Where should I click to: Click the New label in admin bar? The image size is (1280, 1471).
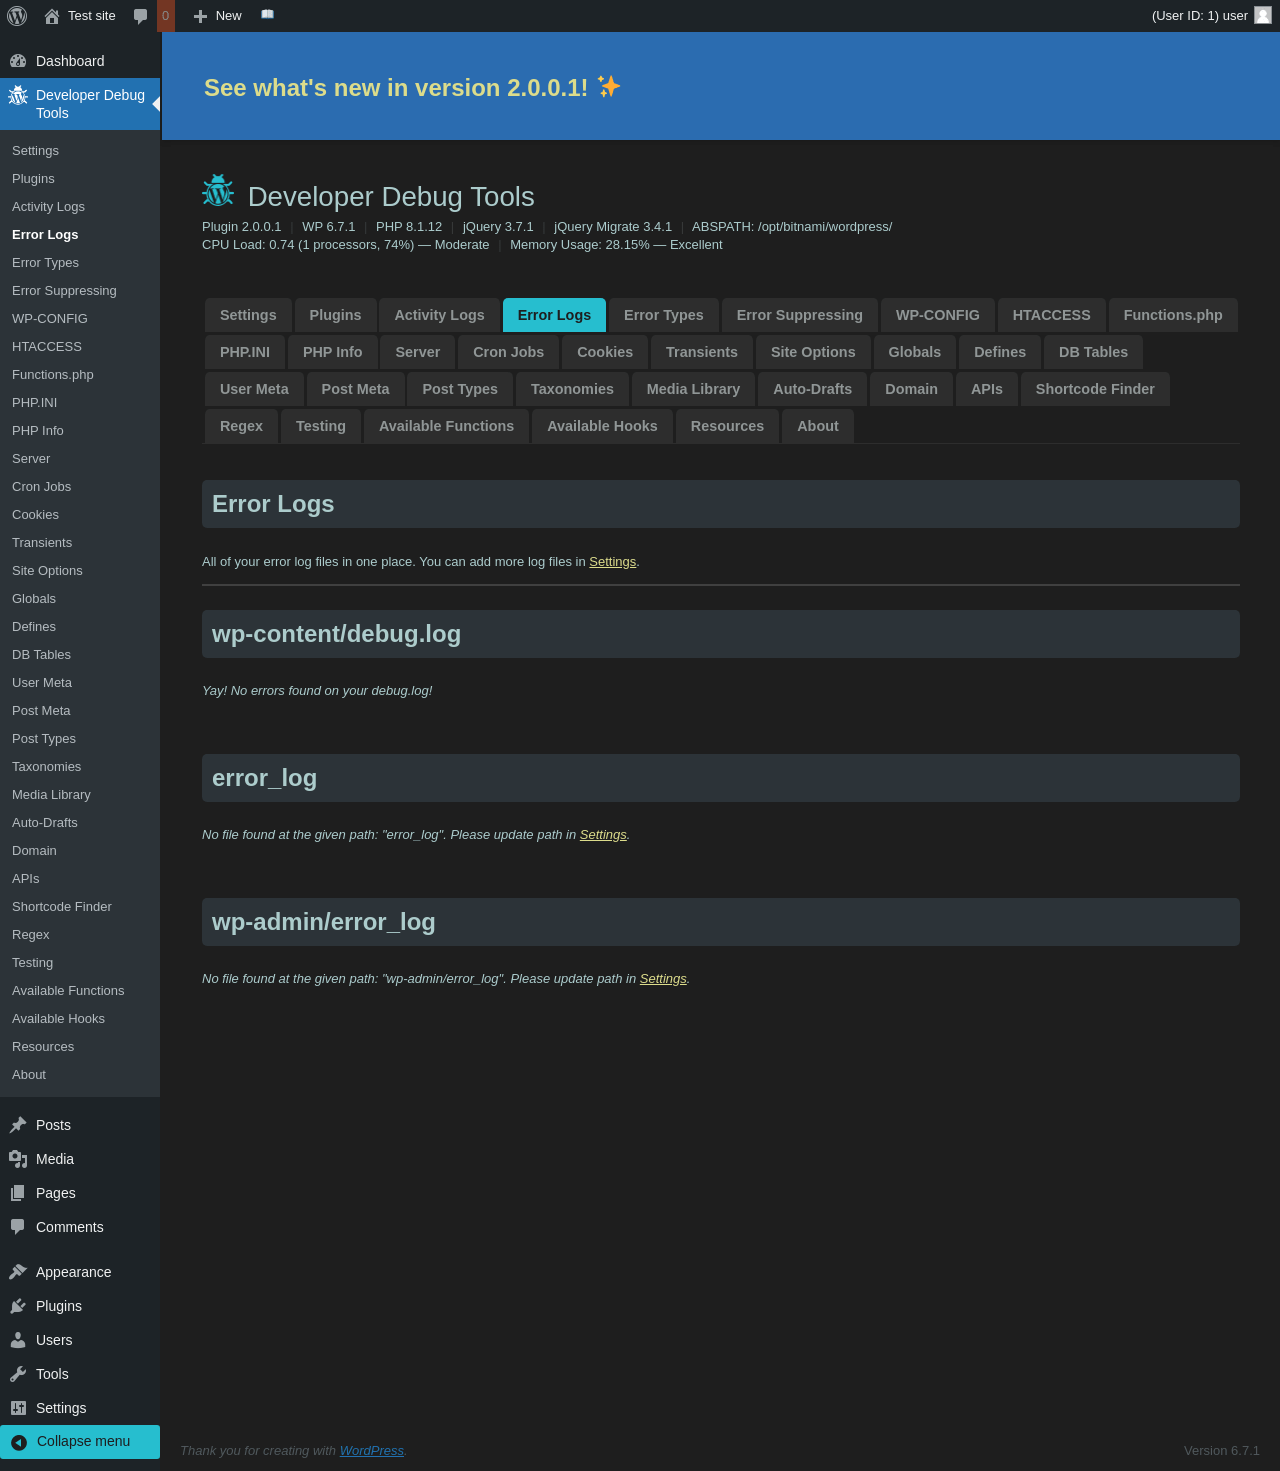(x=228, y=16)
